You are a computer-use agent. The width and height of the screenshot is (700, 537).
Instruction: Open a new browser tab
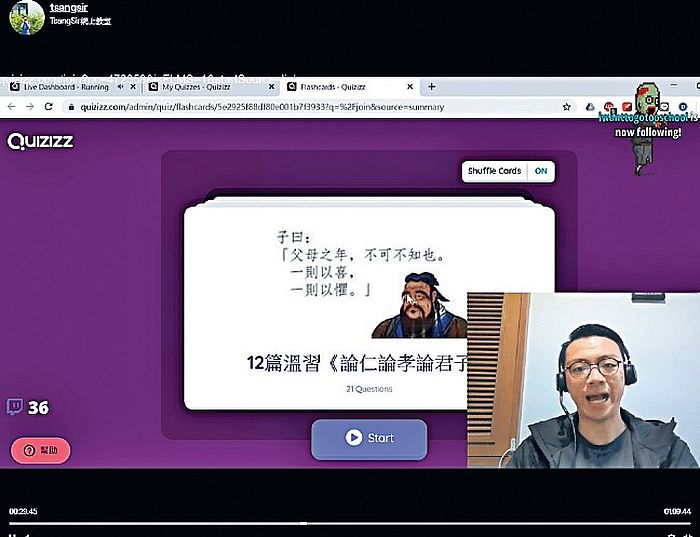(x=431, y=87)
